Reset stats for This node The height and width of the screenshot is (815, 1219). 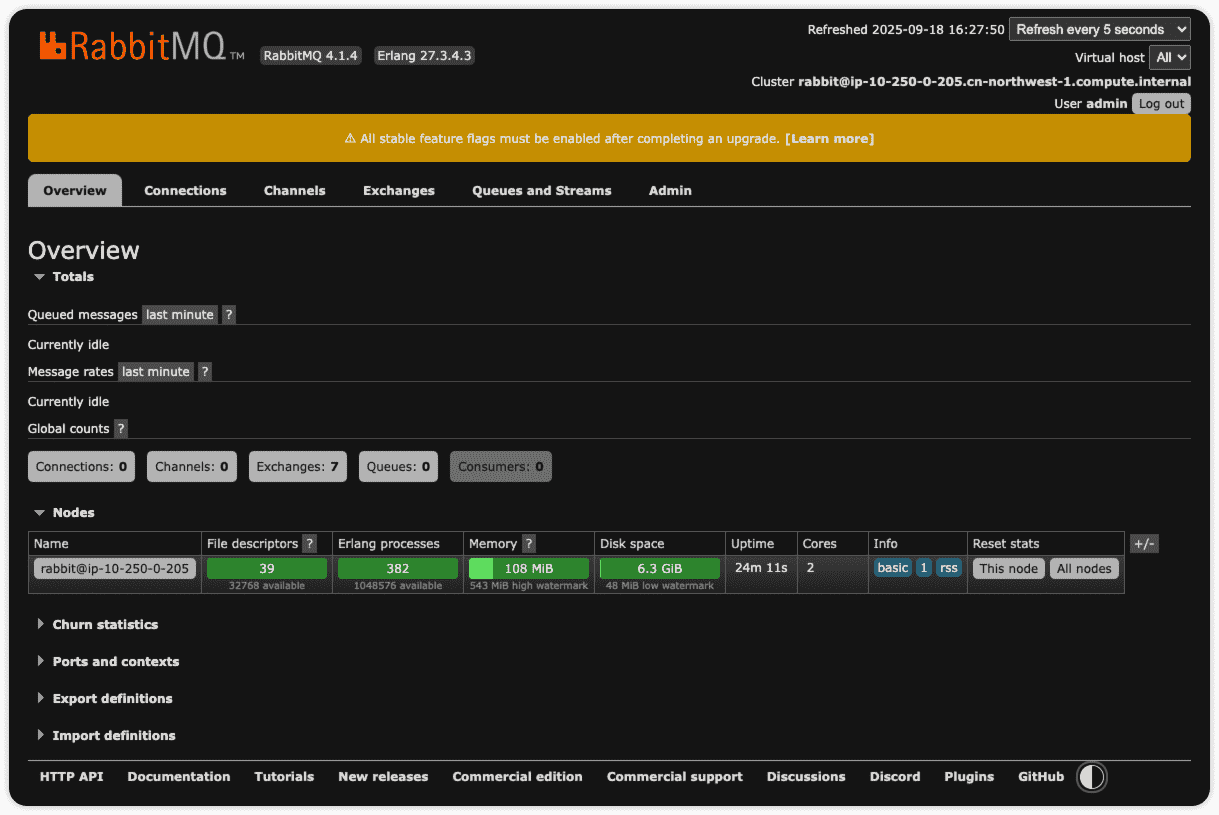(x=1009, y=569)
